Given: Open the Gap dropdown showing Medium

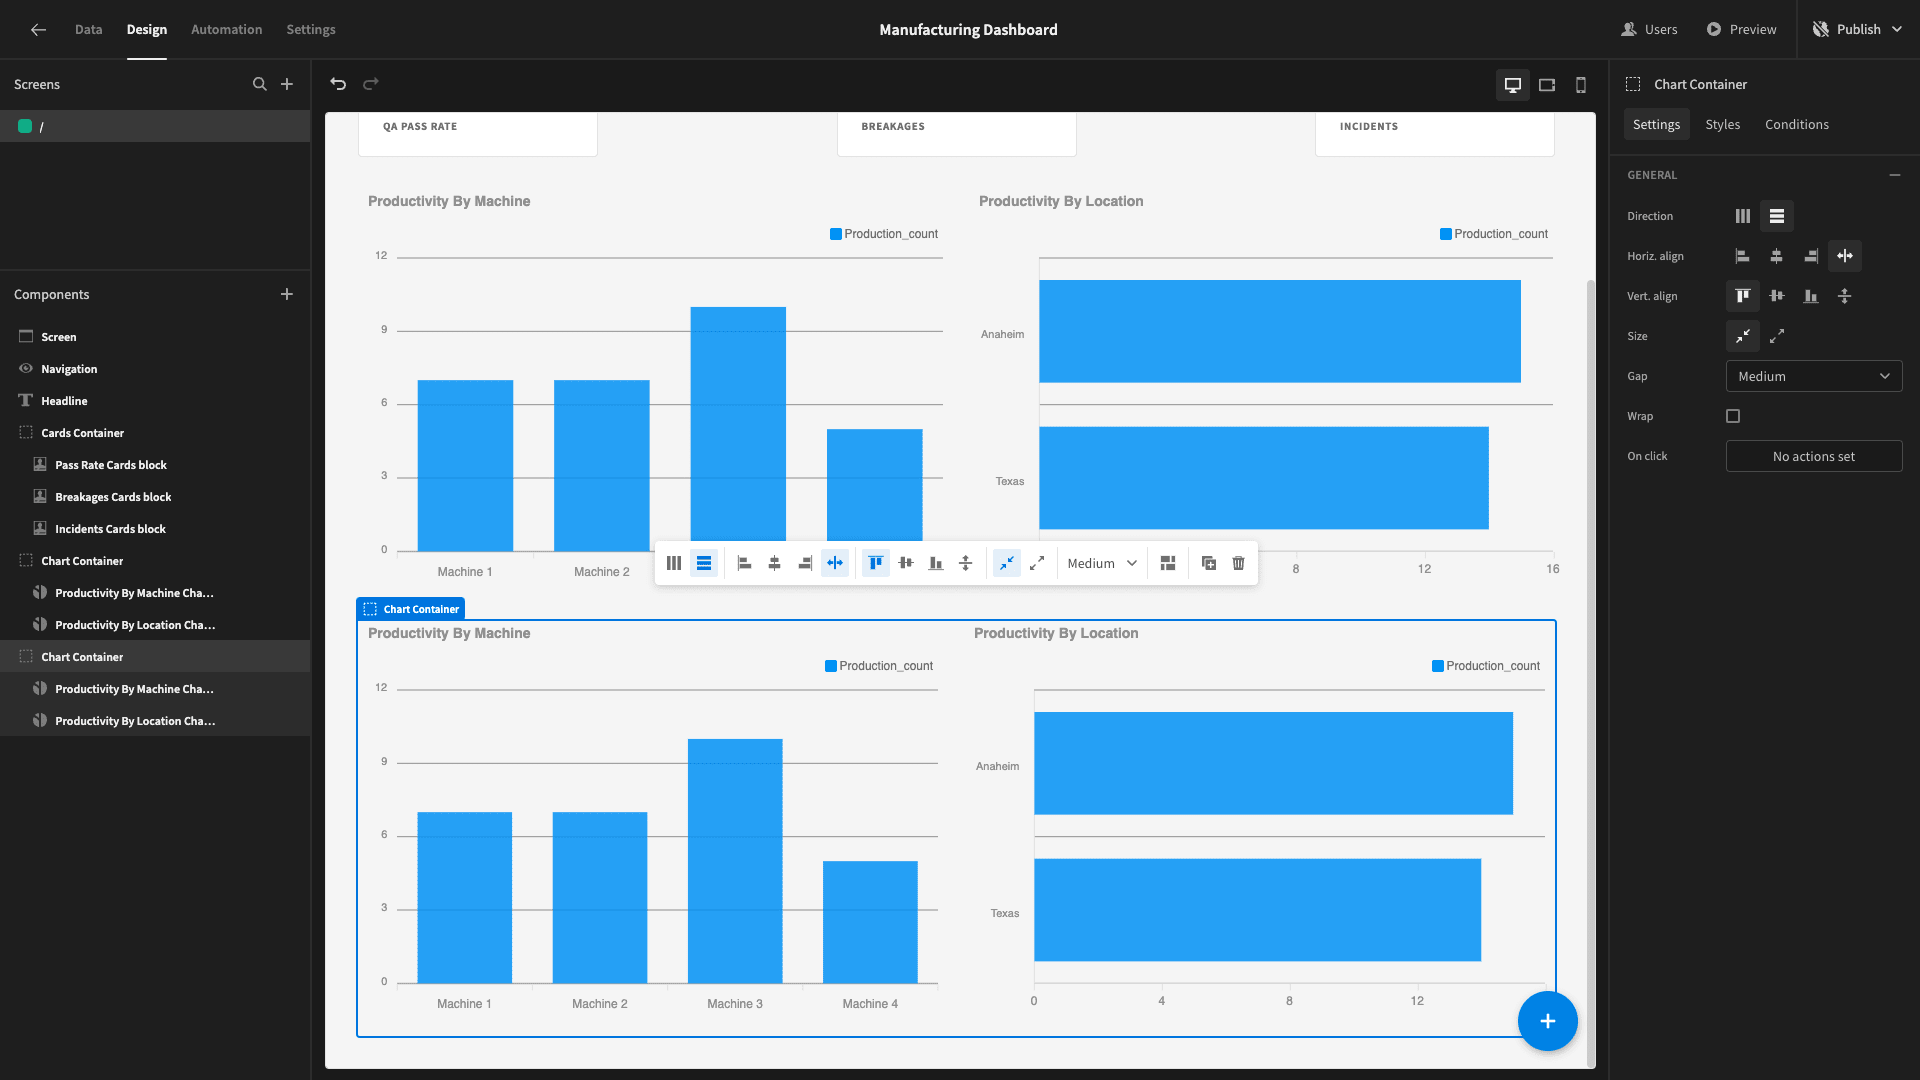Looking at the screenshot, I should click(x=1814, y=376).
